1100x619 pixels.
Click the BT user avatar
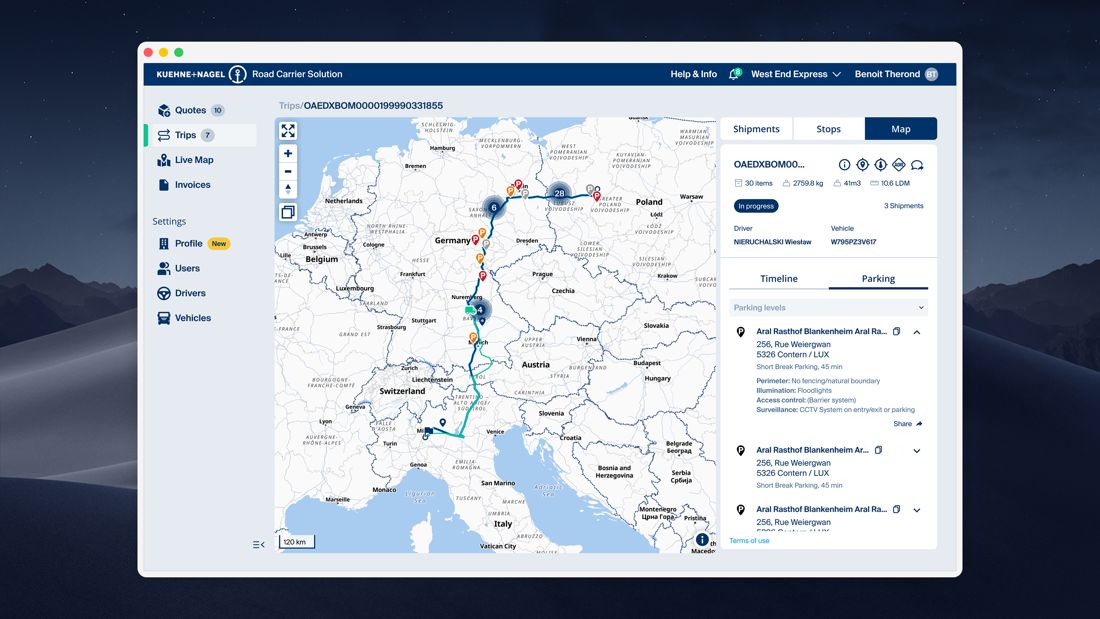(931, 74)
